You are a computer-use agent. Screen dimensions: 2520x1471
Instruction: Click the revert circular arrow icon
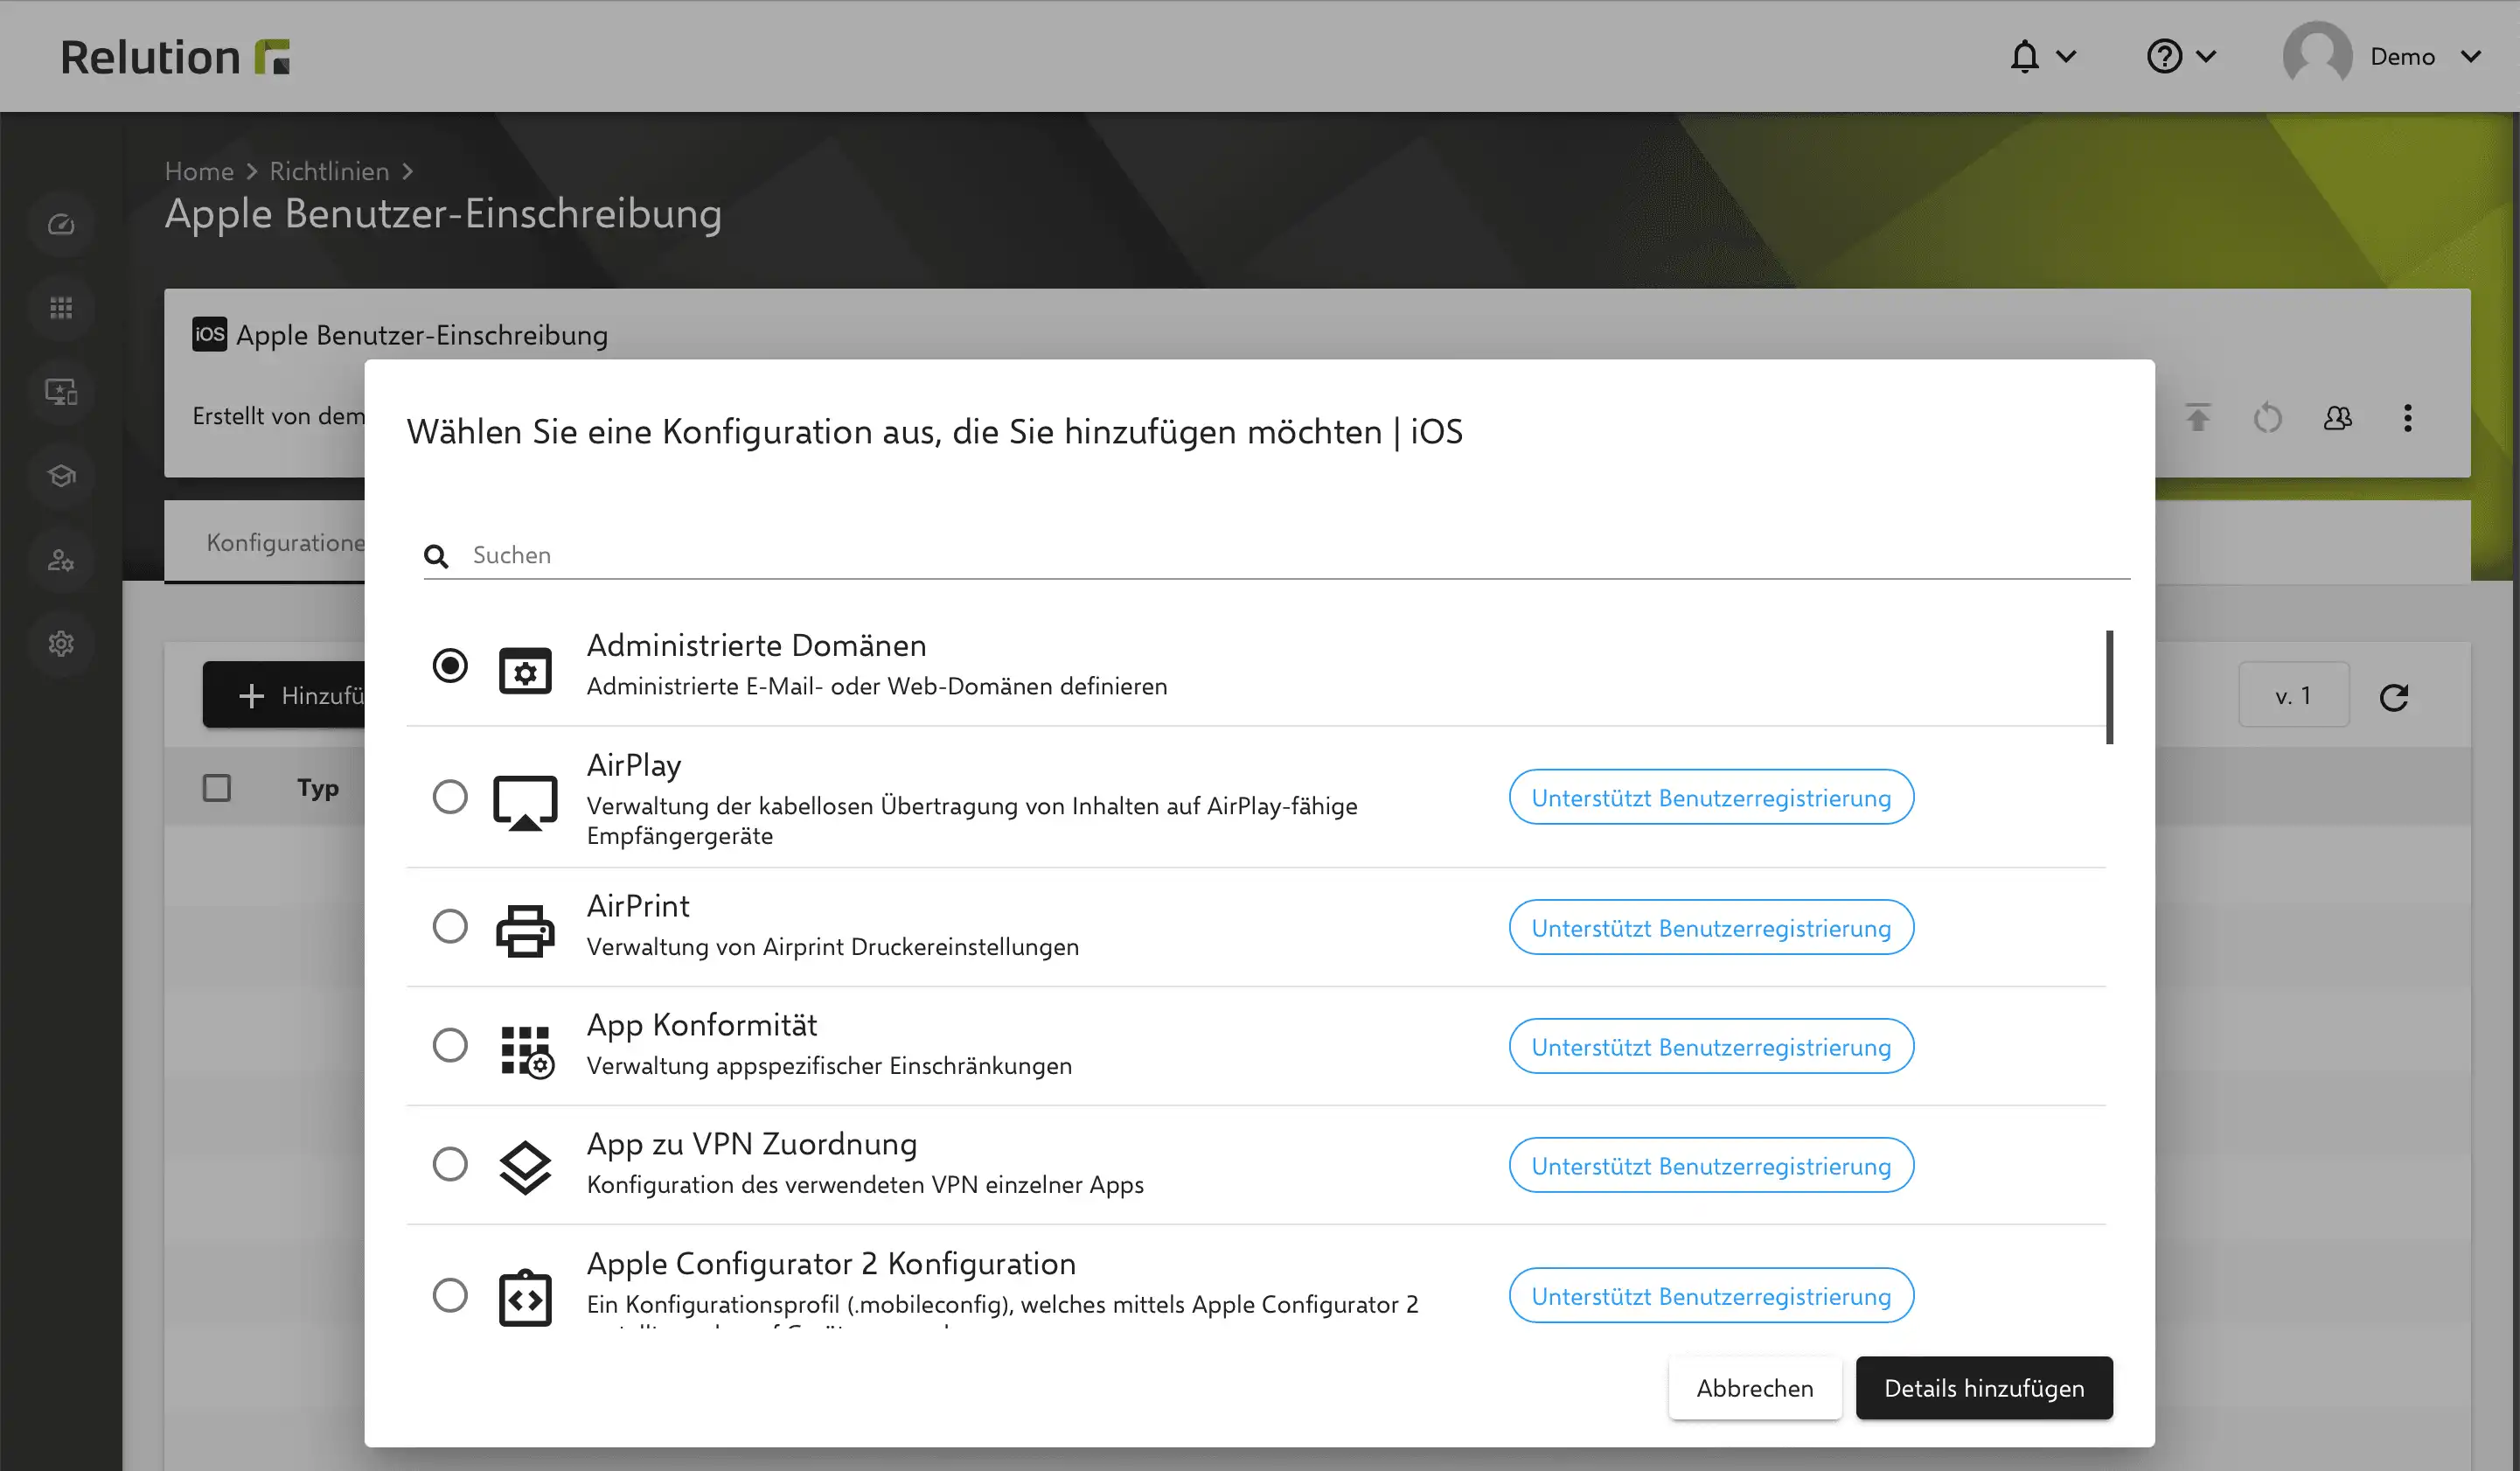coord(2267,417)
